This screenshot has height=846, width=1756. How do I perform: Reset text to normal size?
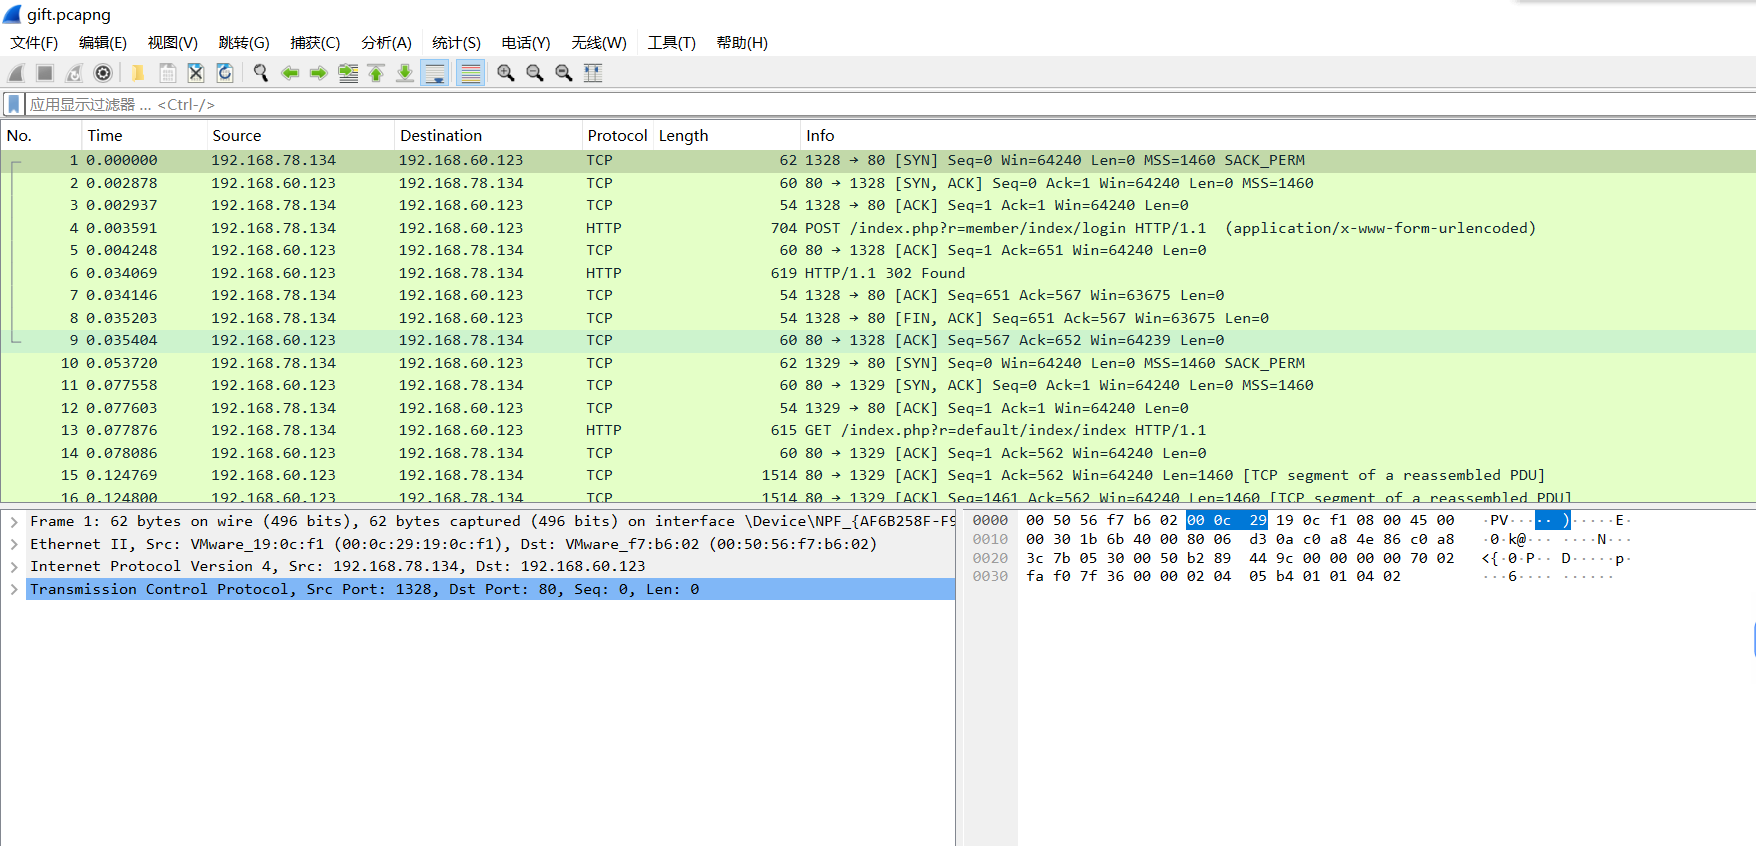tap(564, 73)
